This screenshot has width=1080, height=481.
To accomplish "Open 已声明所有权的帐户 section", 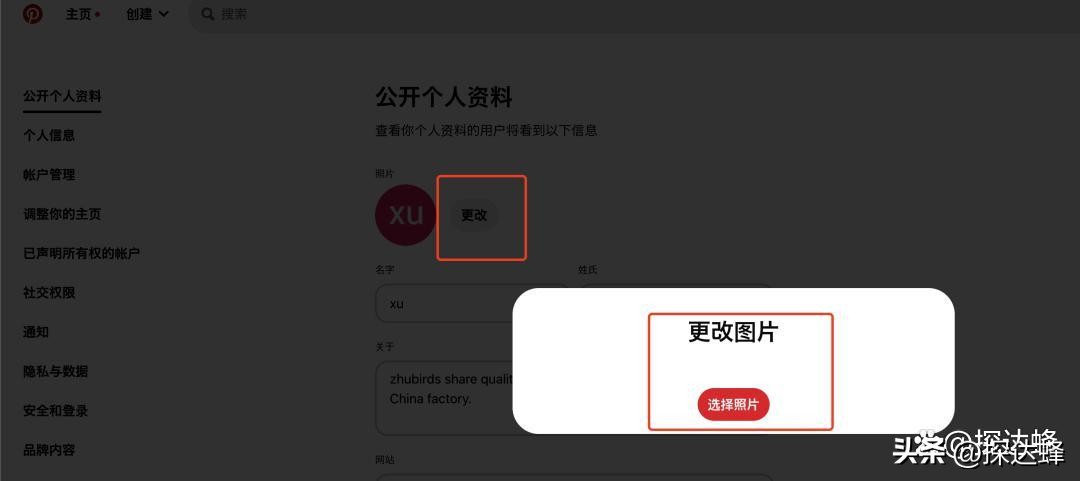I will 81,254.
